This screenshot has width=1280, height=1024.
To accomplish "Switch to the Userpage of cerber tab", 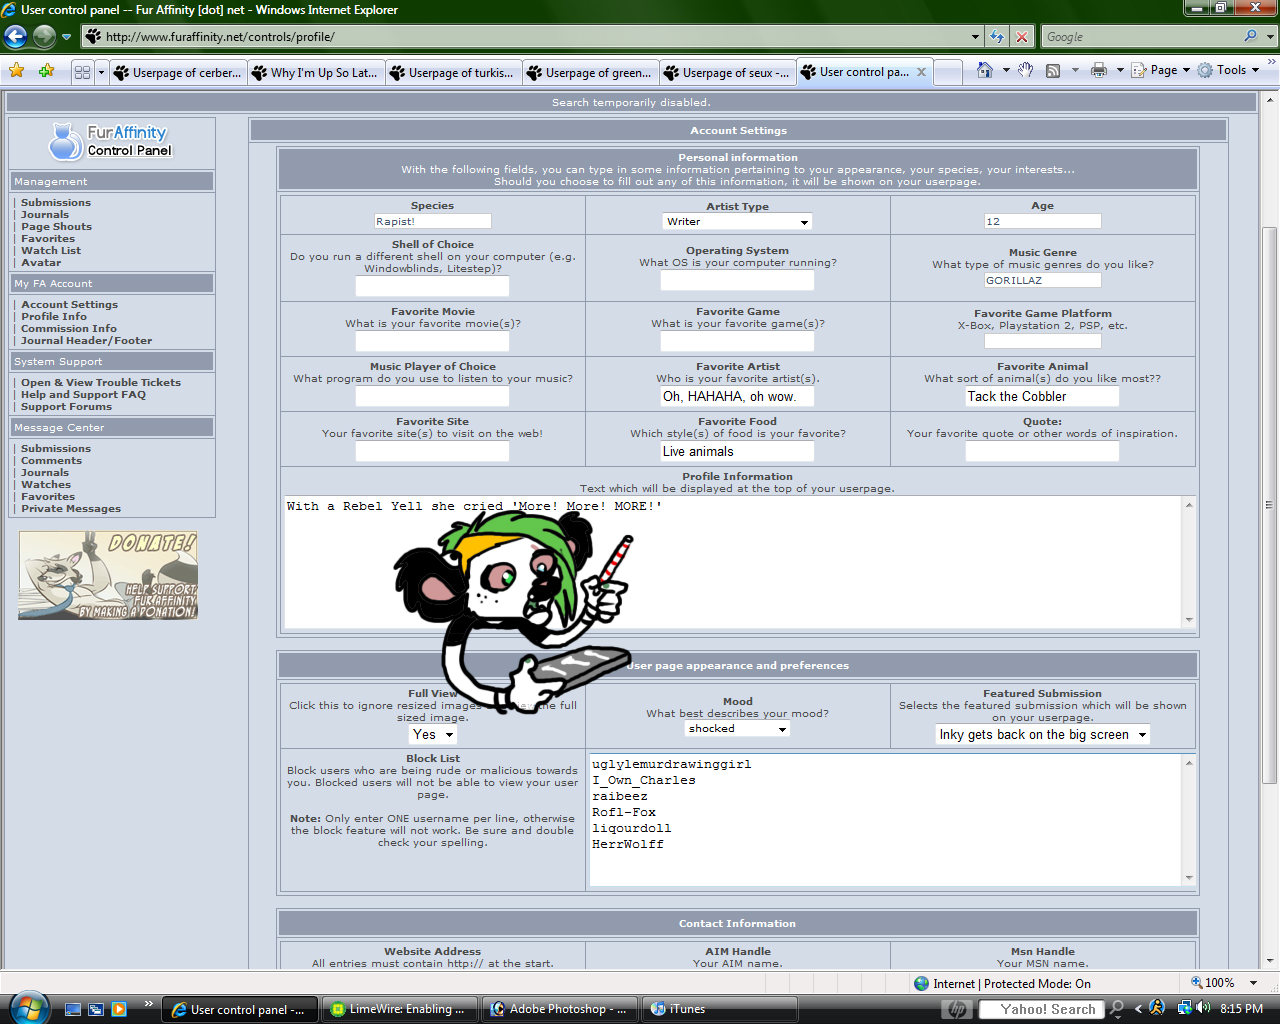I will 177,72.
